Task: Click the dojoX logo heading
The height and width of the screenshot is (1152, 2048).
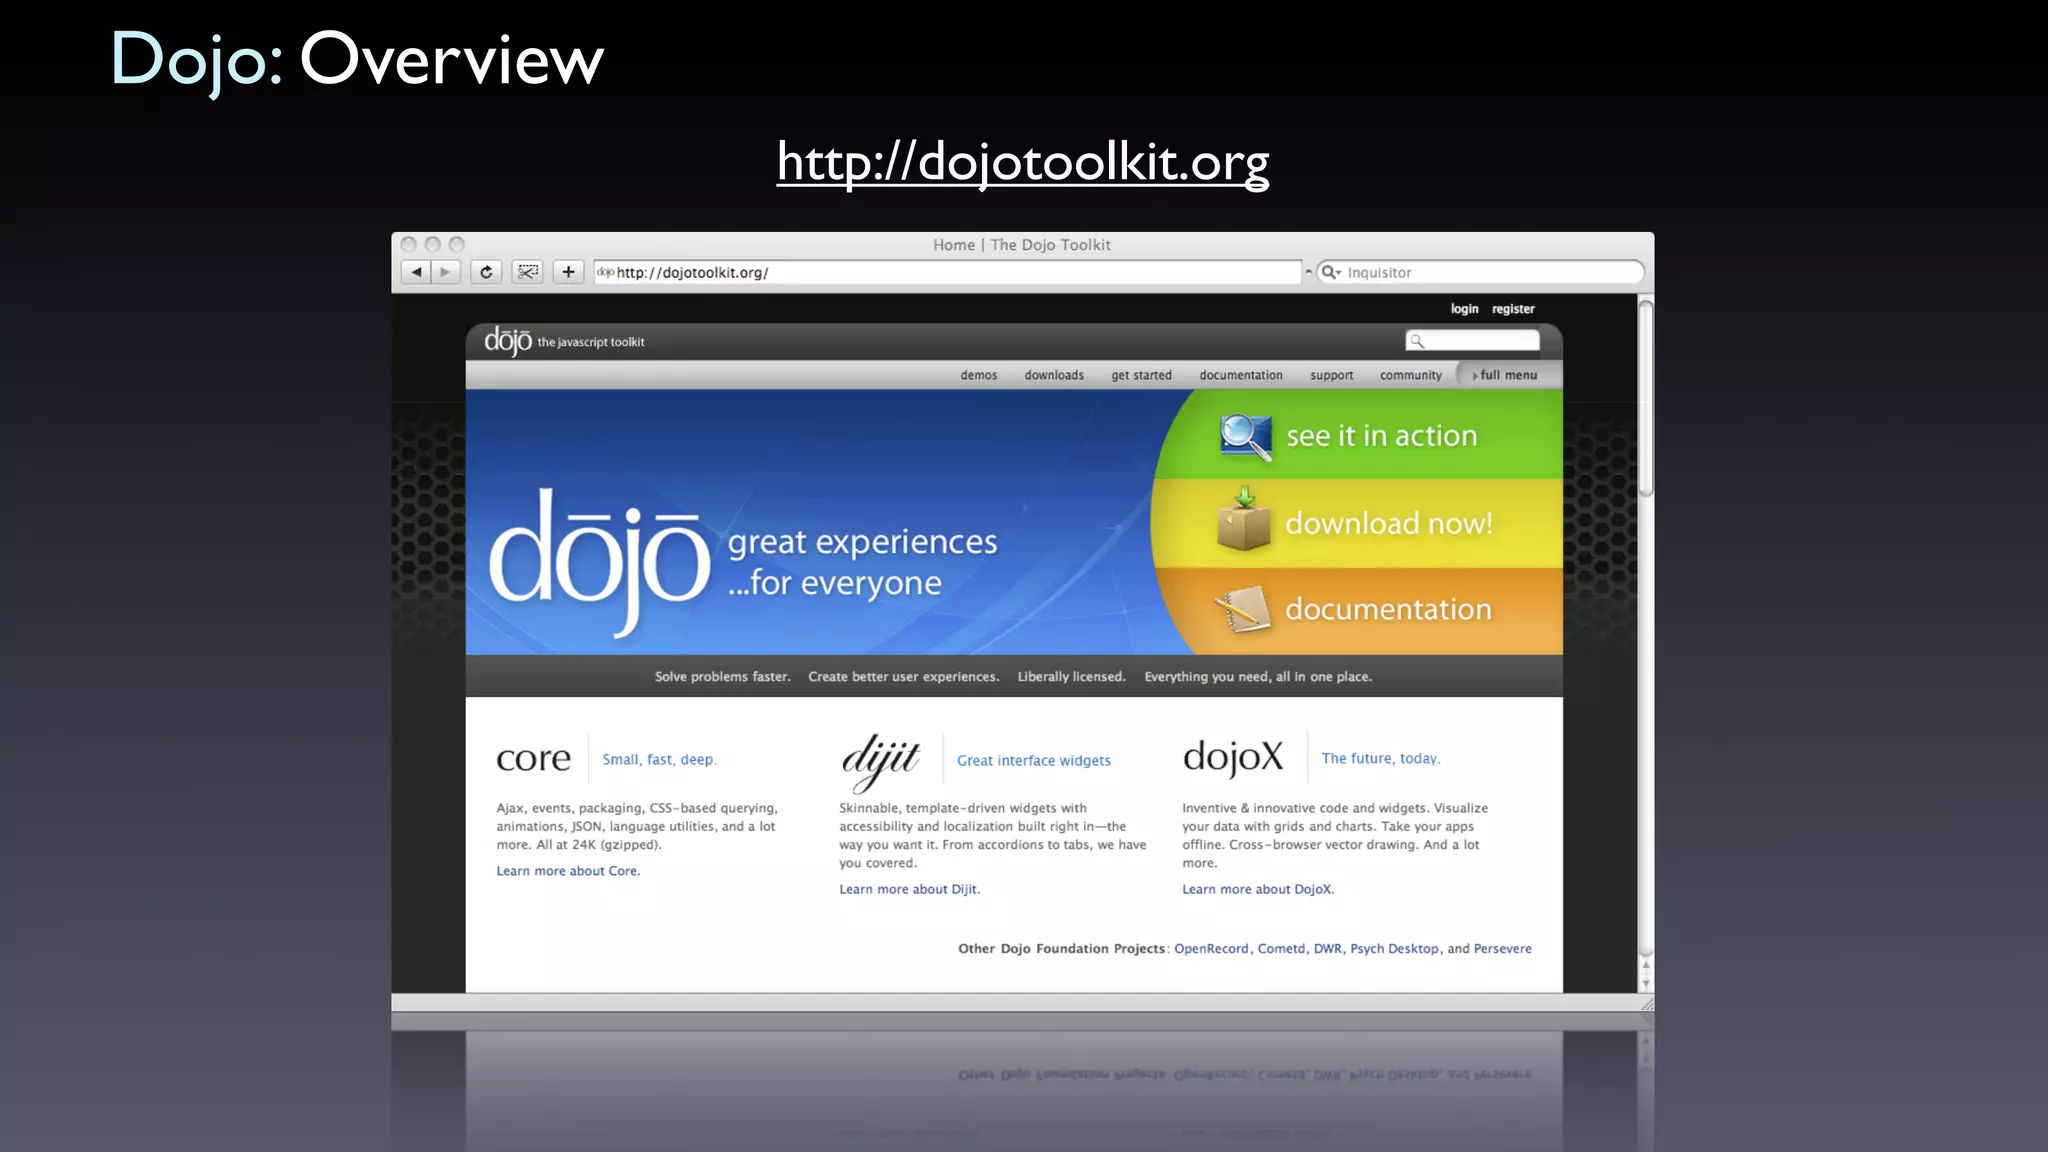Action: pos(1233,757)
